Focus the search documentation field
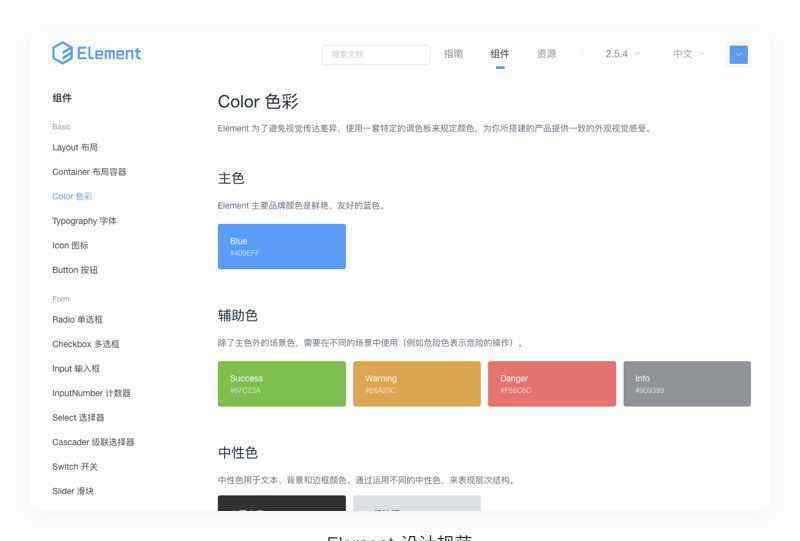800x541 pixels. tap(376, 55)
